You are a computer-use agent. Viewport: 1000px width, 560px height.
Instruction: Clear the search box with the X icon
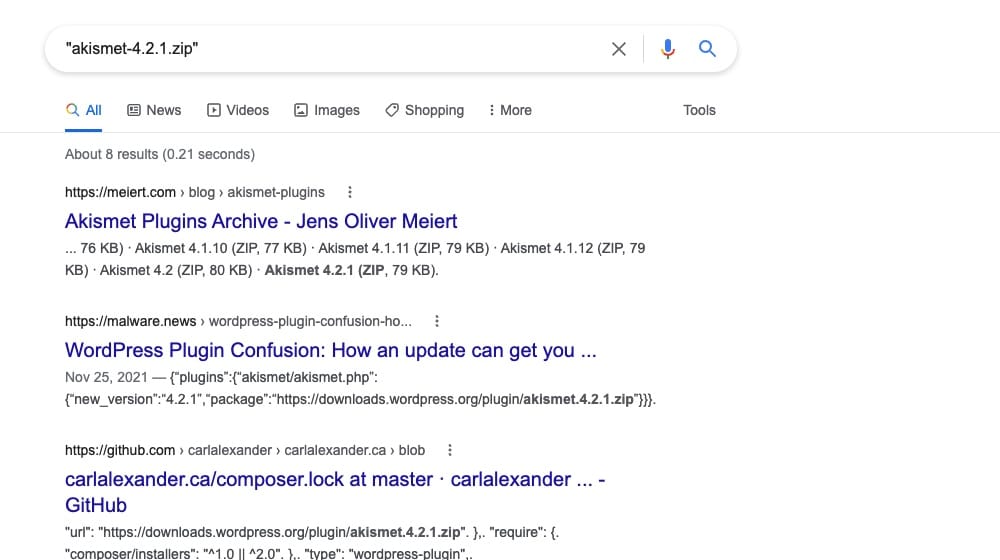619,49
